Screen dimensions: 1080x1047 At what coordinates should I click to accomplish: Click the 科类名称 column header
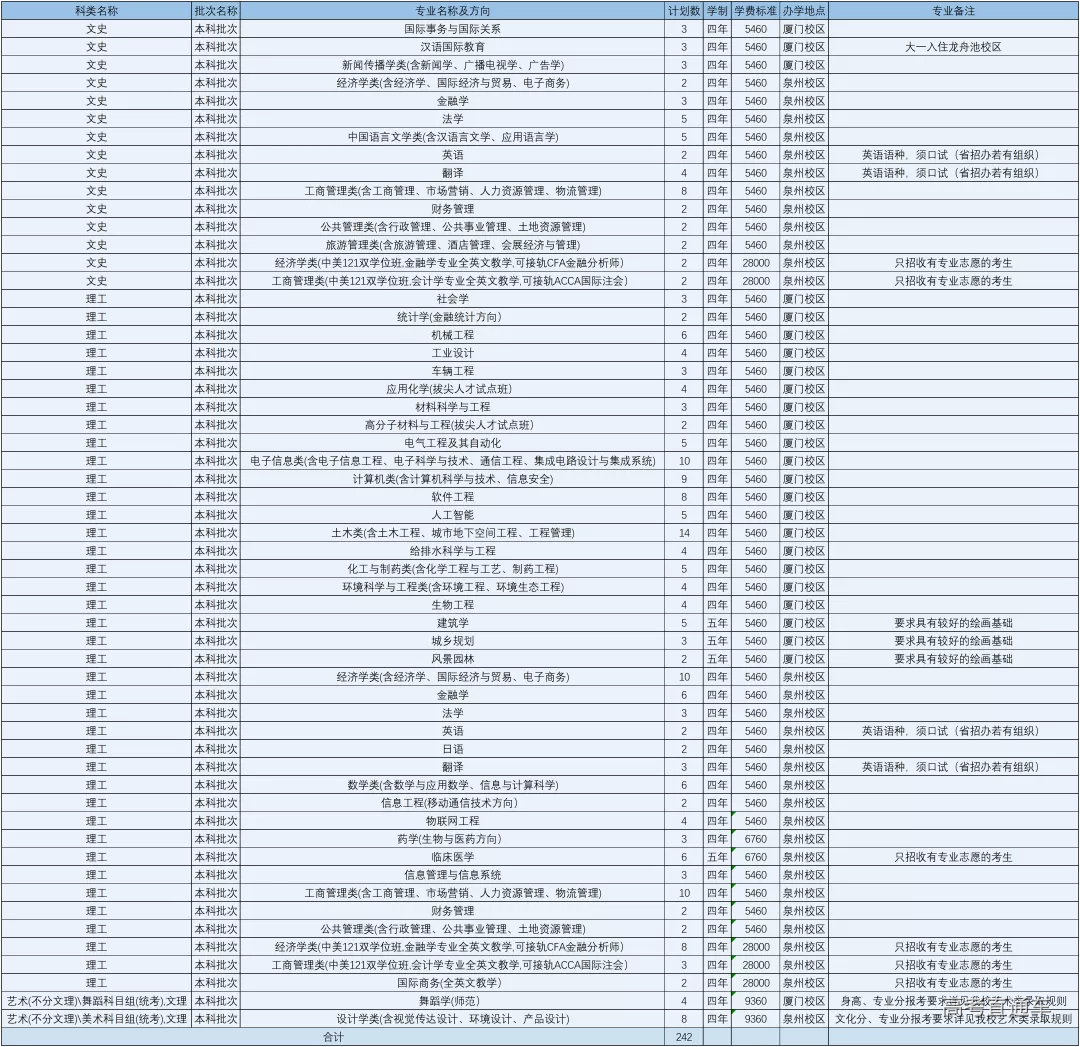point(96,11)
